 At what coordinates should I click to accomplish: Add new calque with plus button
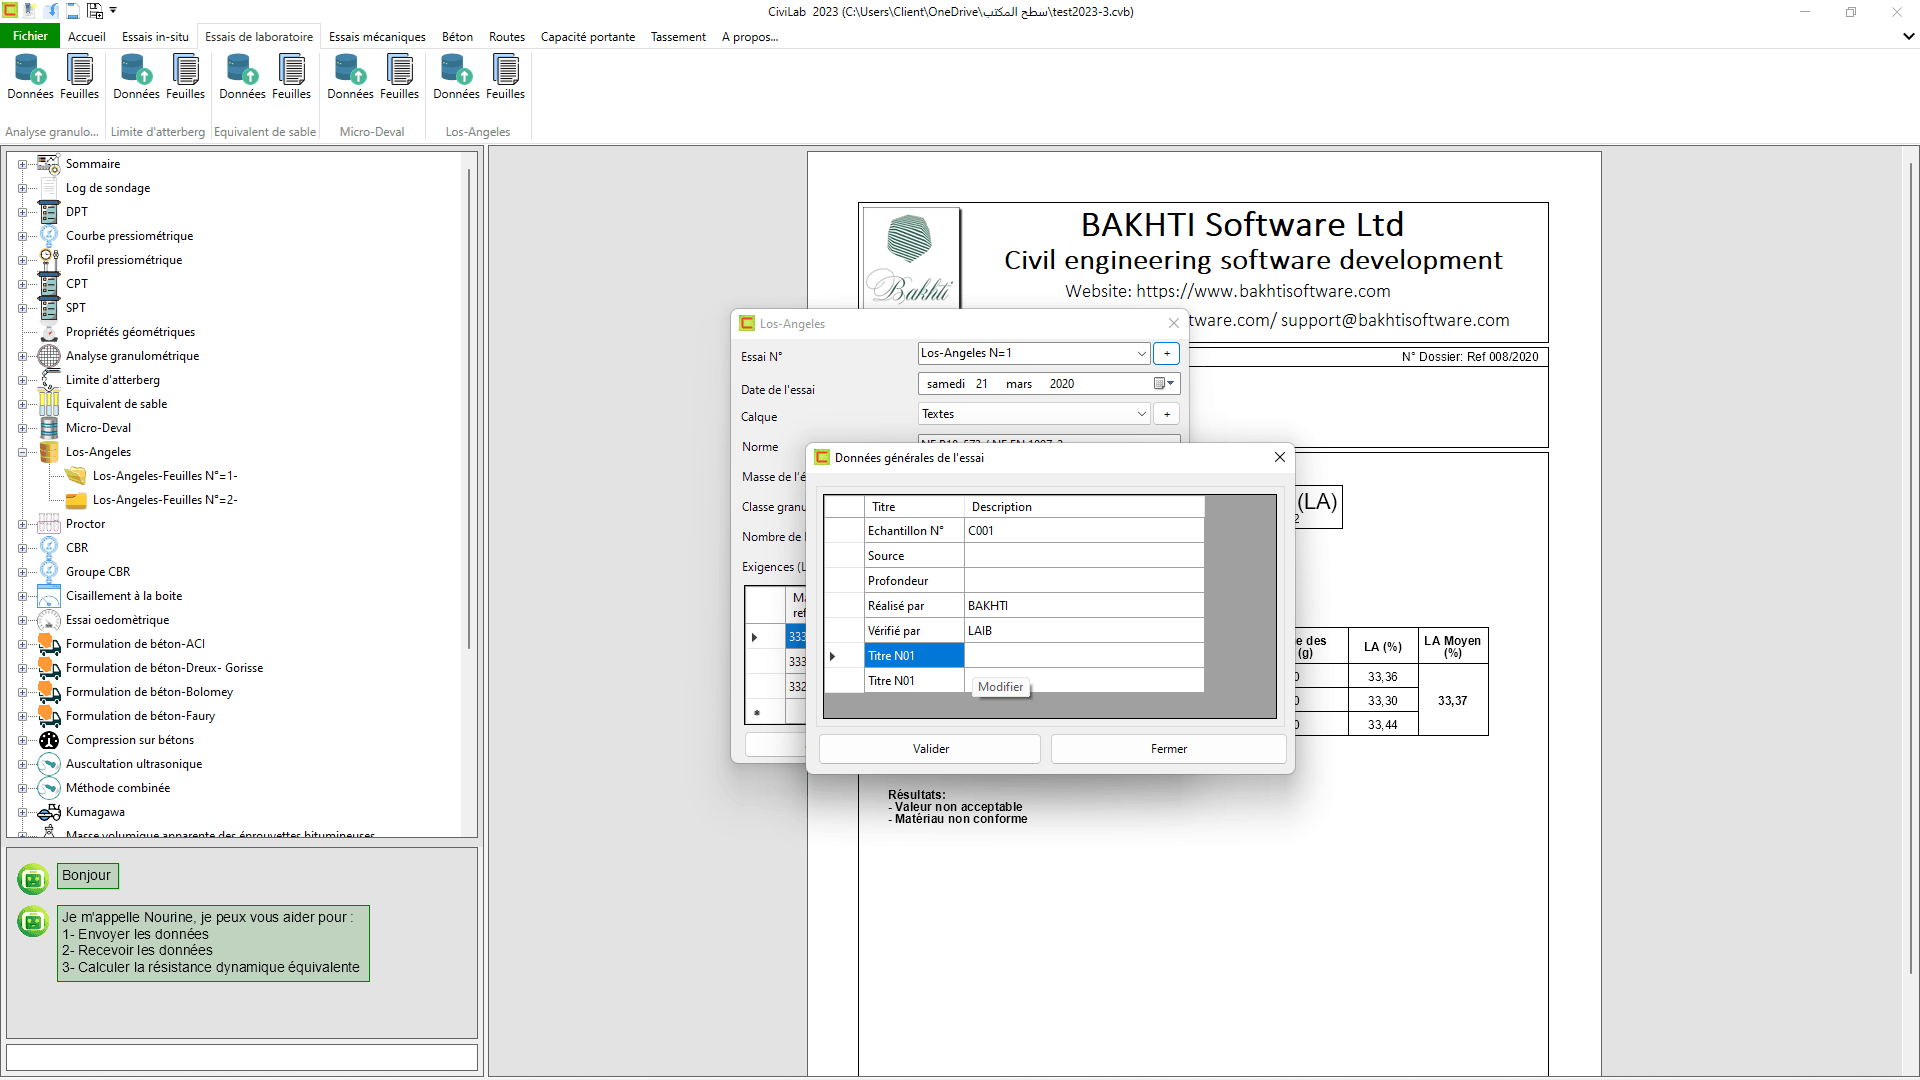(x=1167, y=414)
